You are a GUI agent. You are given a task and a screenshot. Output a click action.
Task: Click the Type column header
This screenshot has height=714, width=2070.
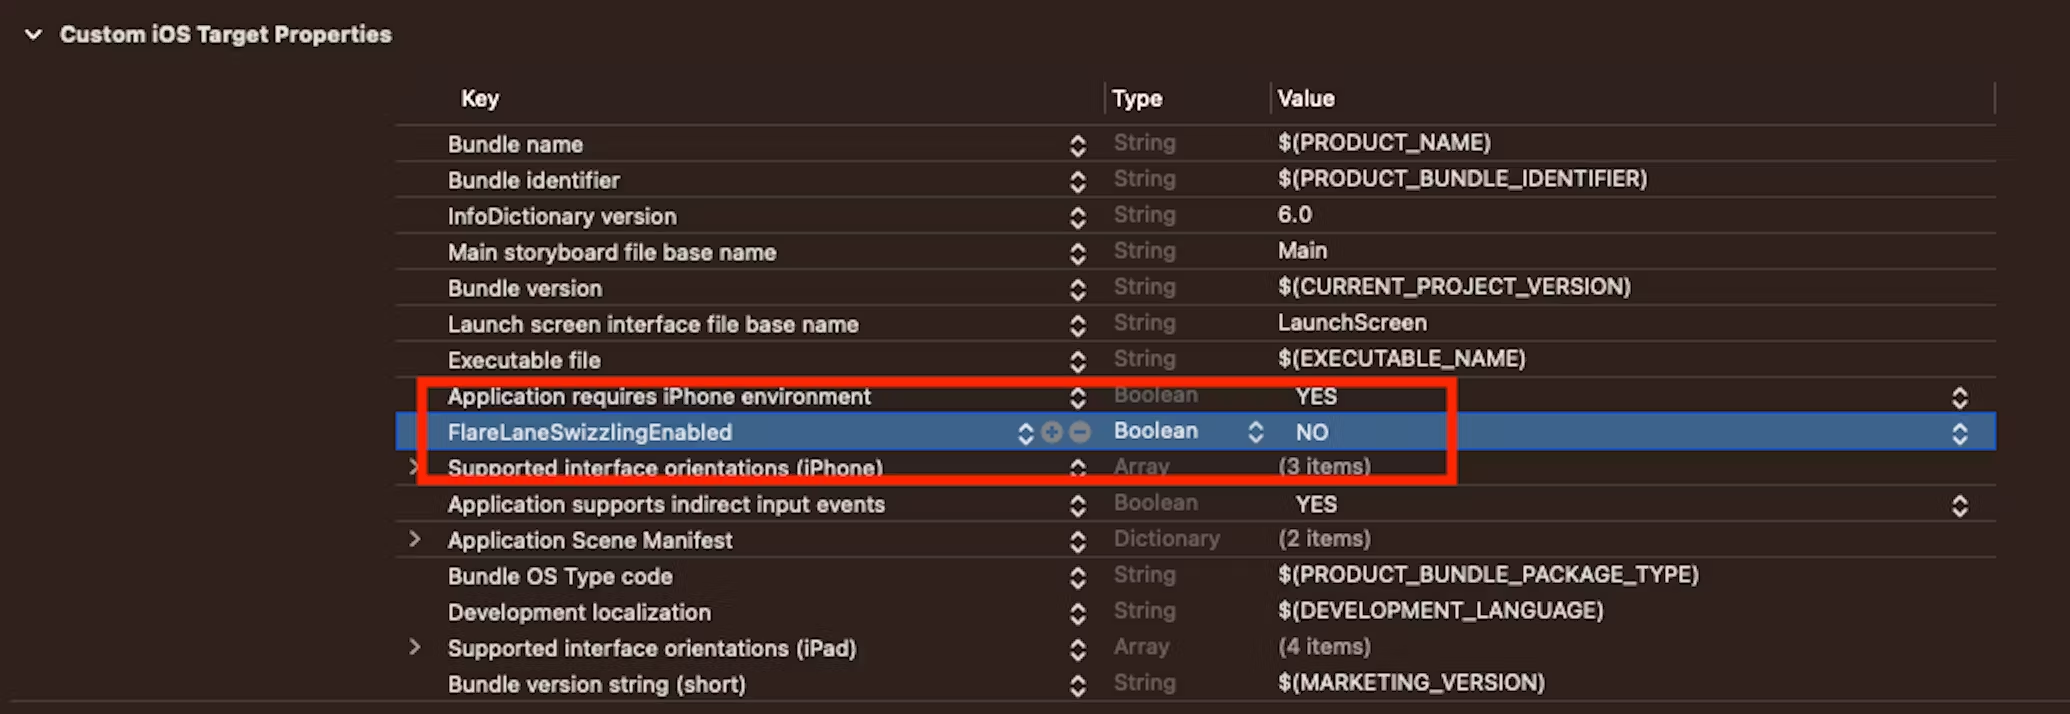[x=1137, y=99]
